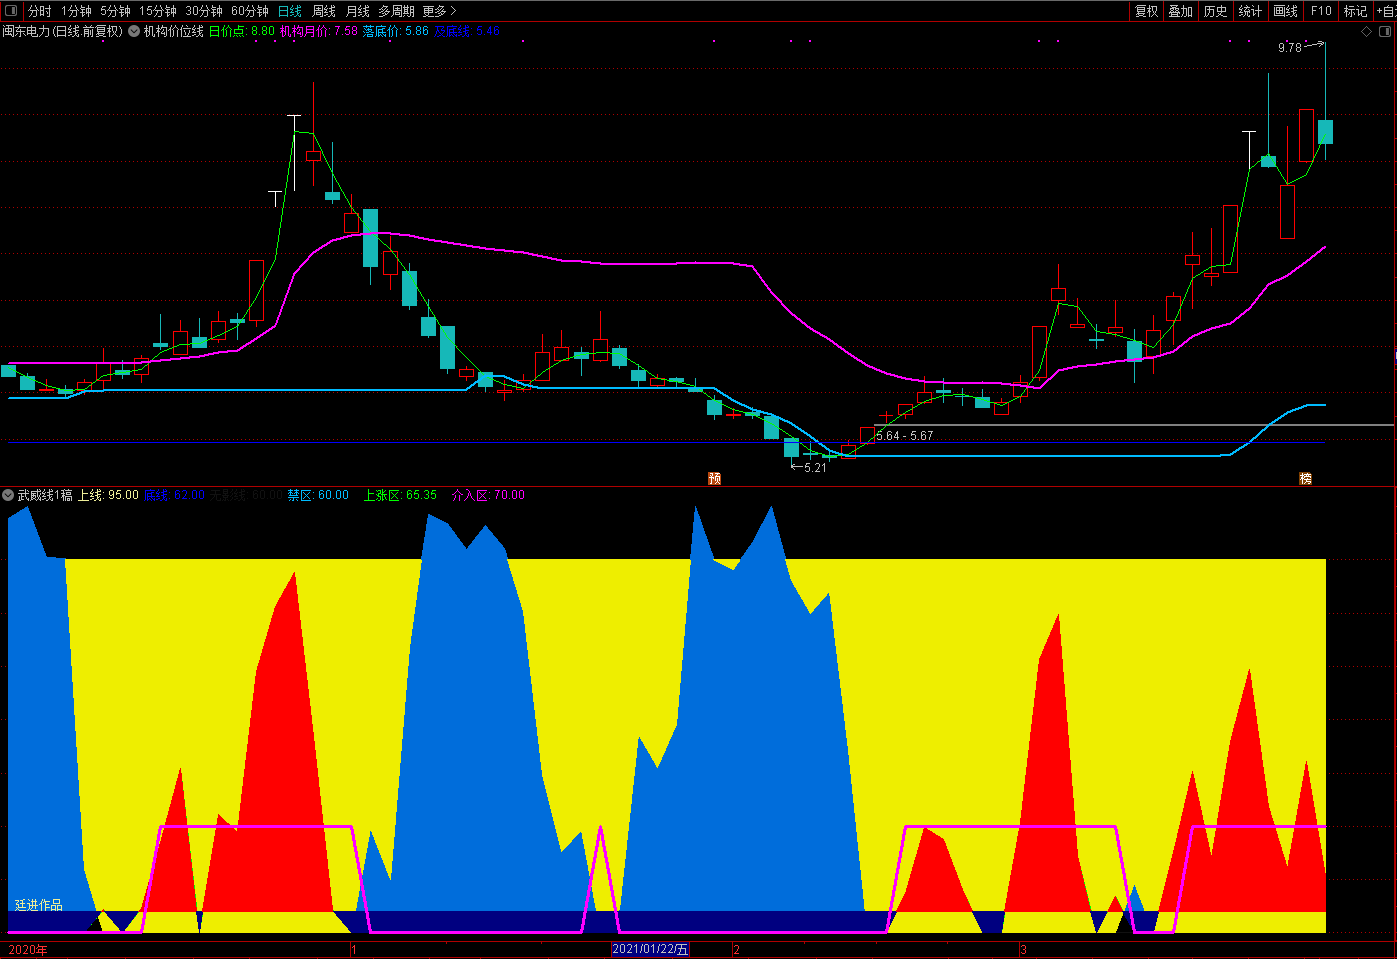Click the 复权 button
The width and height of the screenshot is (1397, 959).
(x=1146, y=11)
